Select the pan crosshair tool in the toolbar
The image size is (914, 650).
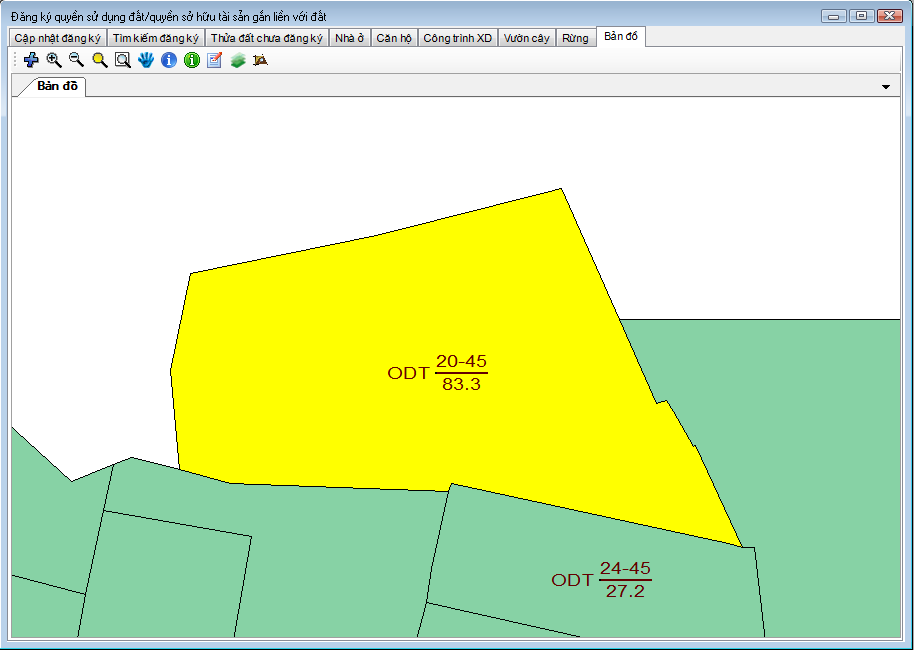click(x=30, y=60)
